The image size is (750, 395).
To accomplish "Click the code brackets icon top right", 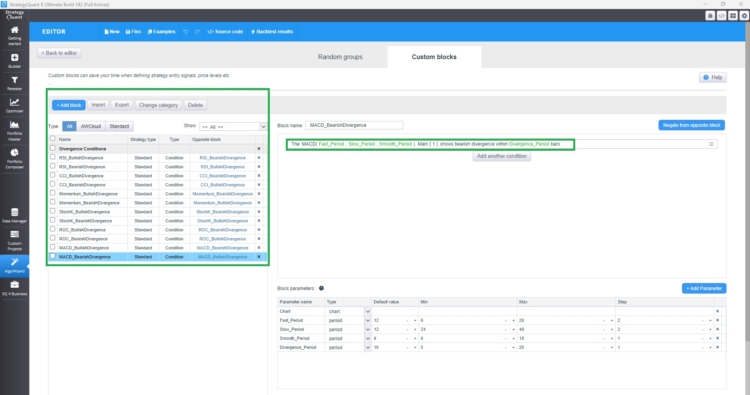I will [721, 16].
